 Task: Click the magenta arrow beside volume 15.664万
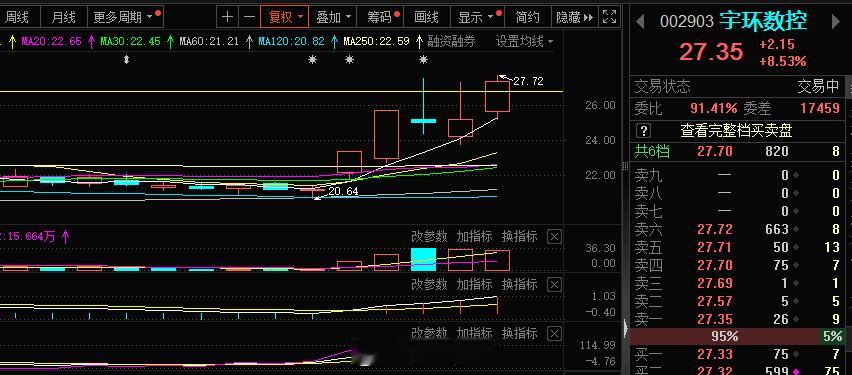click(x=66, y=236)
